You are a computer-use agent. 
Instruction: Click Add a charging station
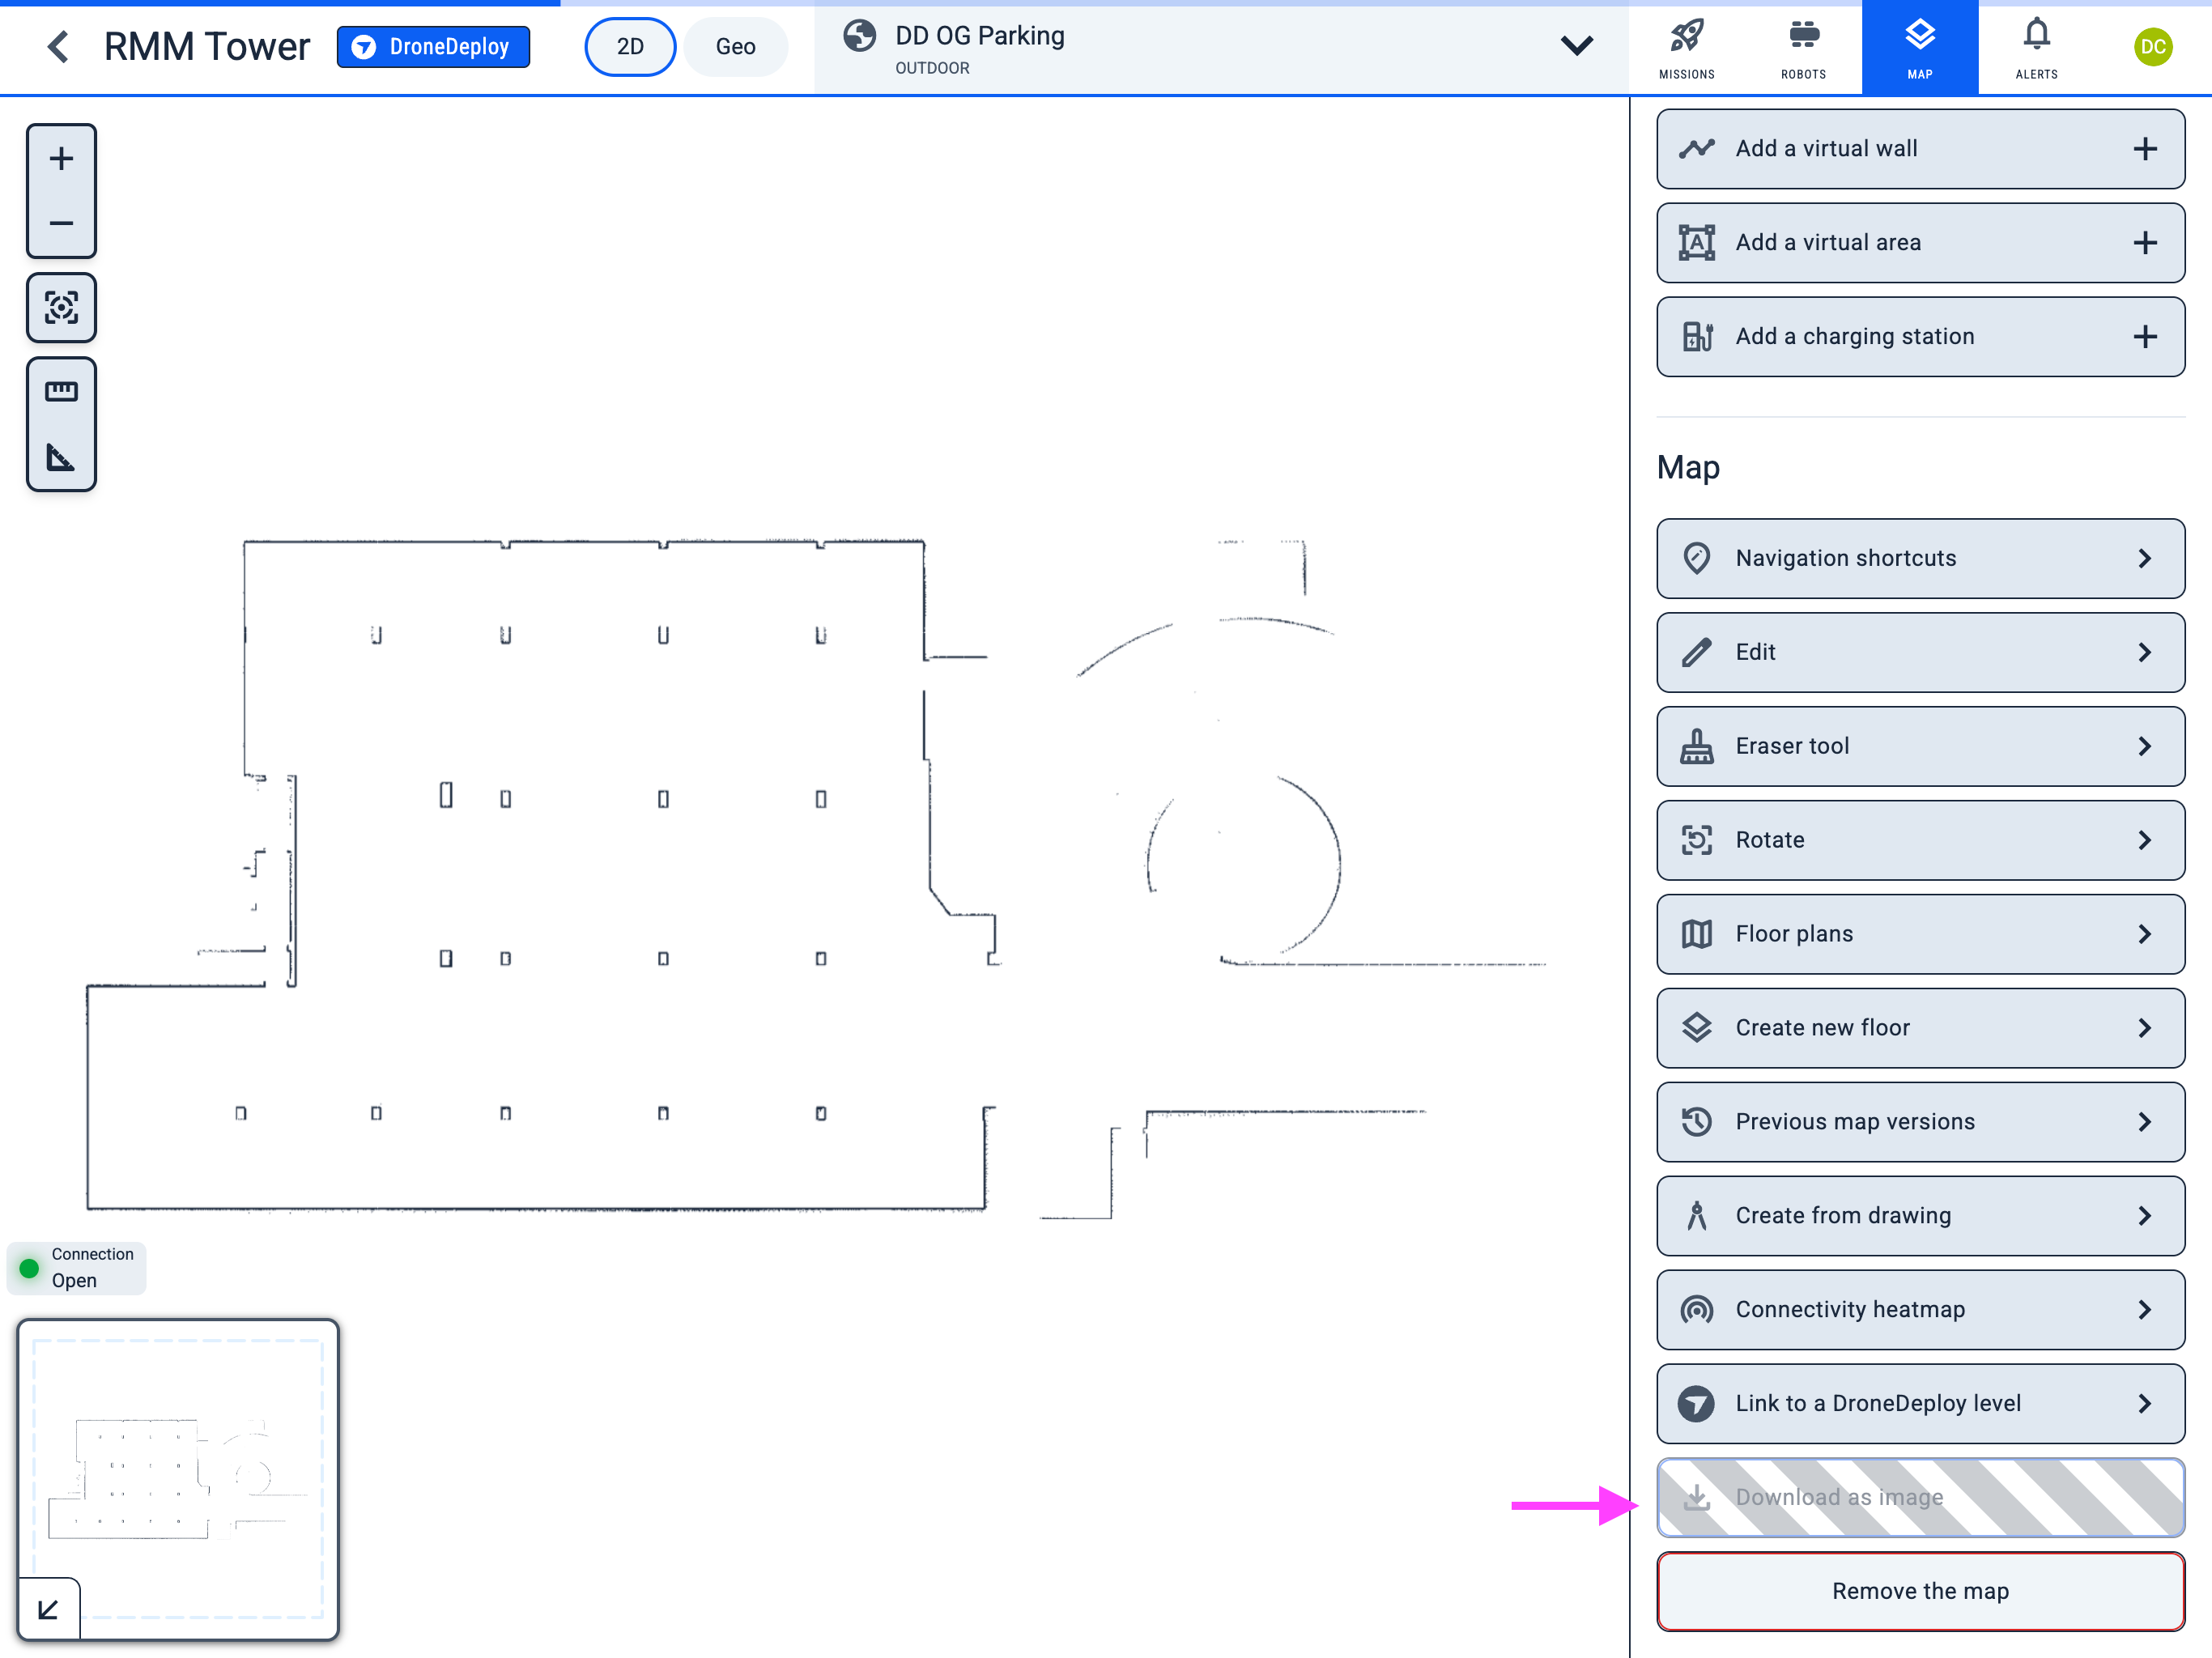1919,336
